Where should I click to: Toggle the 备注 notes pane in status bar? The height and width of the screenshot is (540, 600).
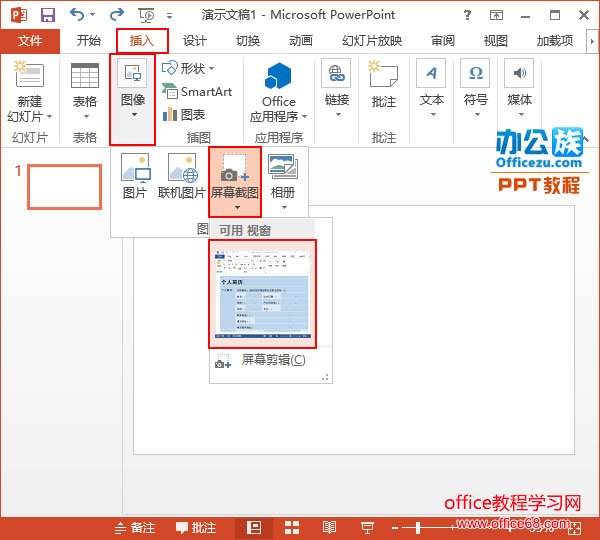point(135,528)
